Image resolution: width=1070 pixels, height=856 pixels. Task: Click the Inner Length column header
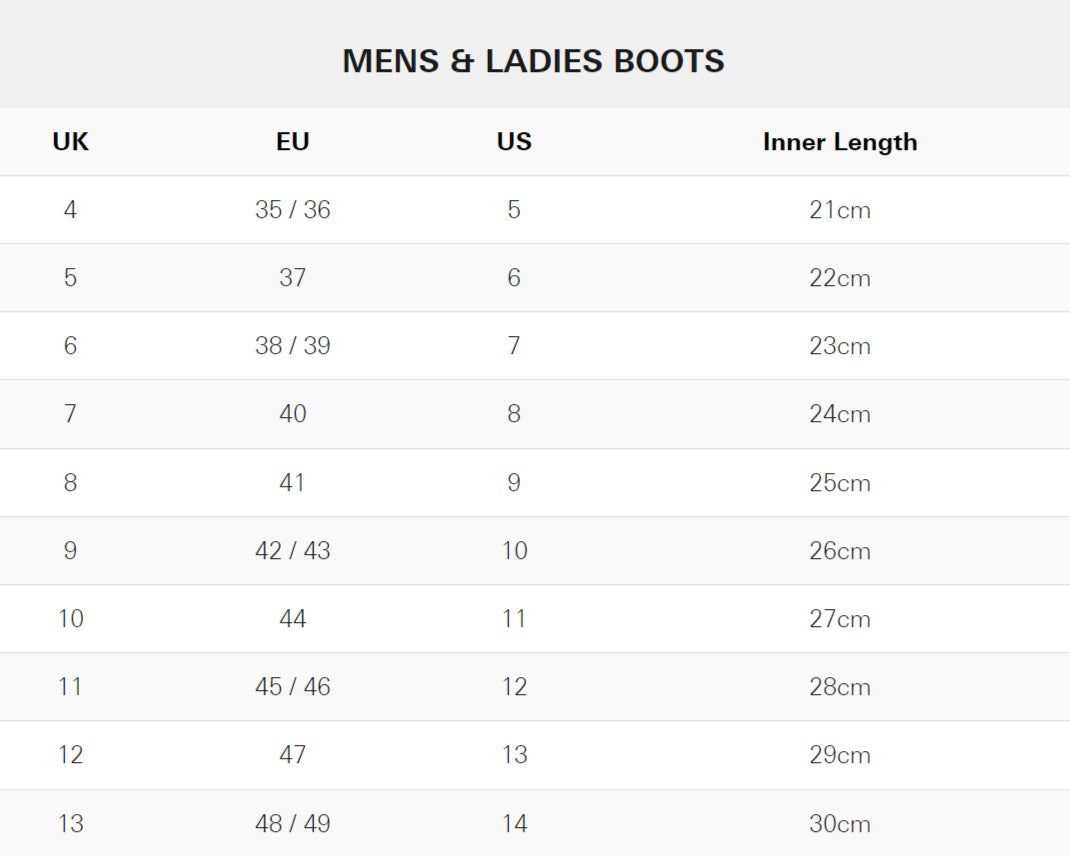click(x=839, y=142)
